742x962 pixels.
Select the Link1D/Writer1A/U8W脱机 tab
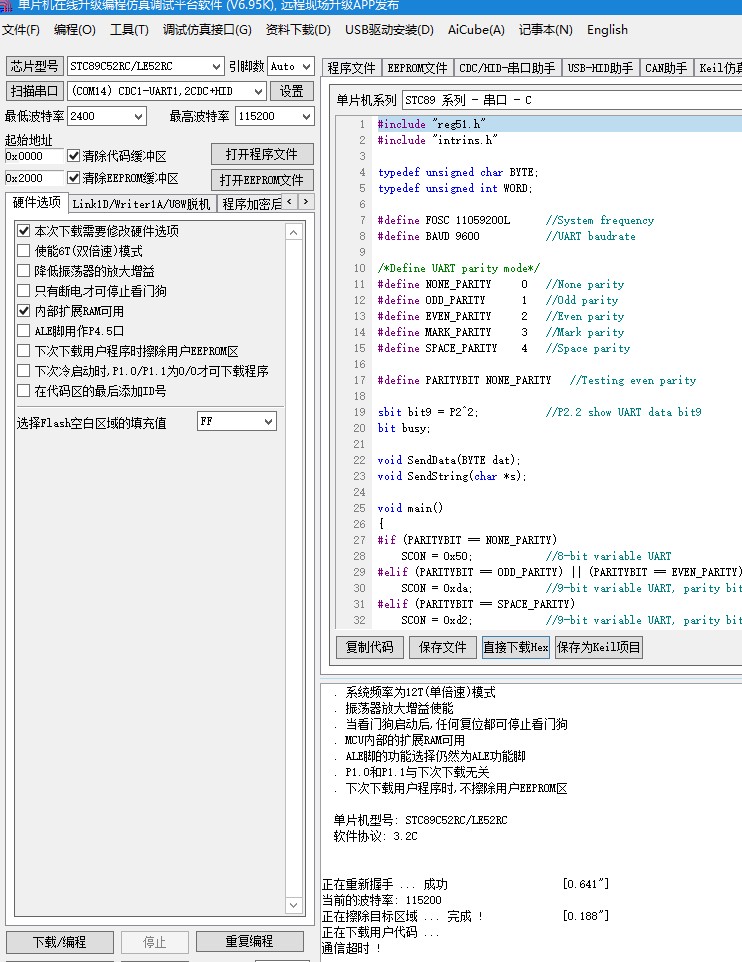[141, 204]
